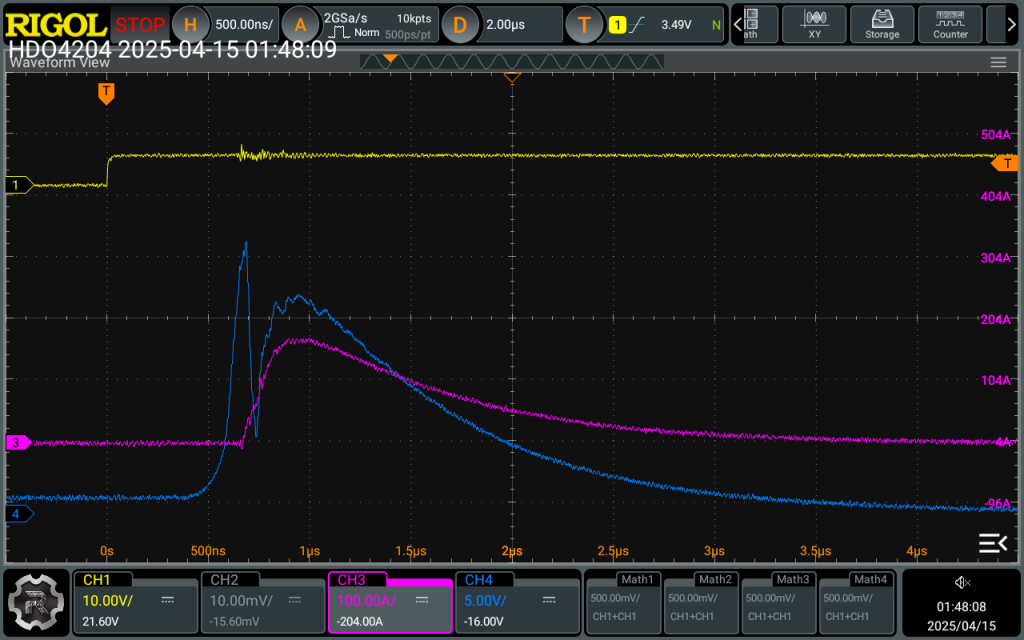
Task: Click the RIGOL logo
Action: (x=55, y=25)
